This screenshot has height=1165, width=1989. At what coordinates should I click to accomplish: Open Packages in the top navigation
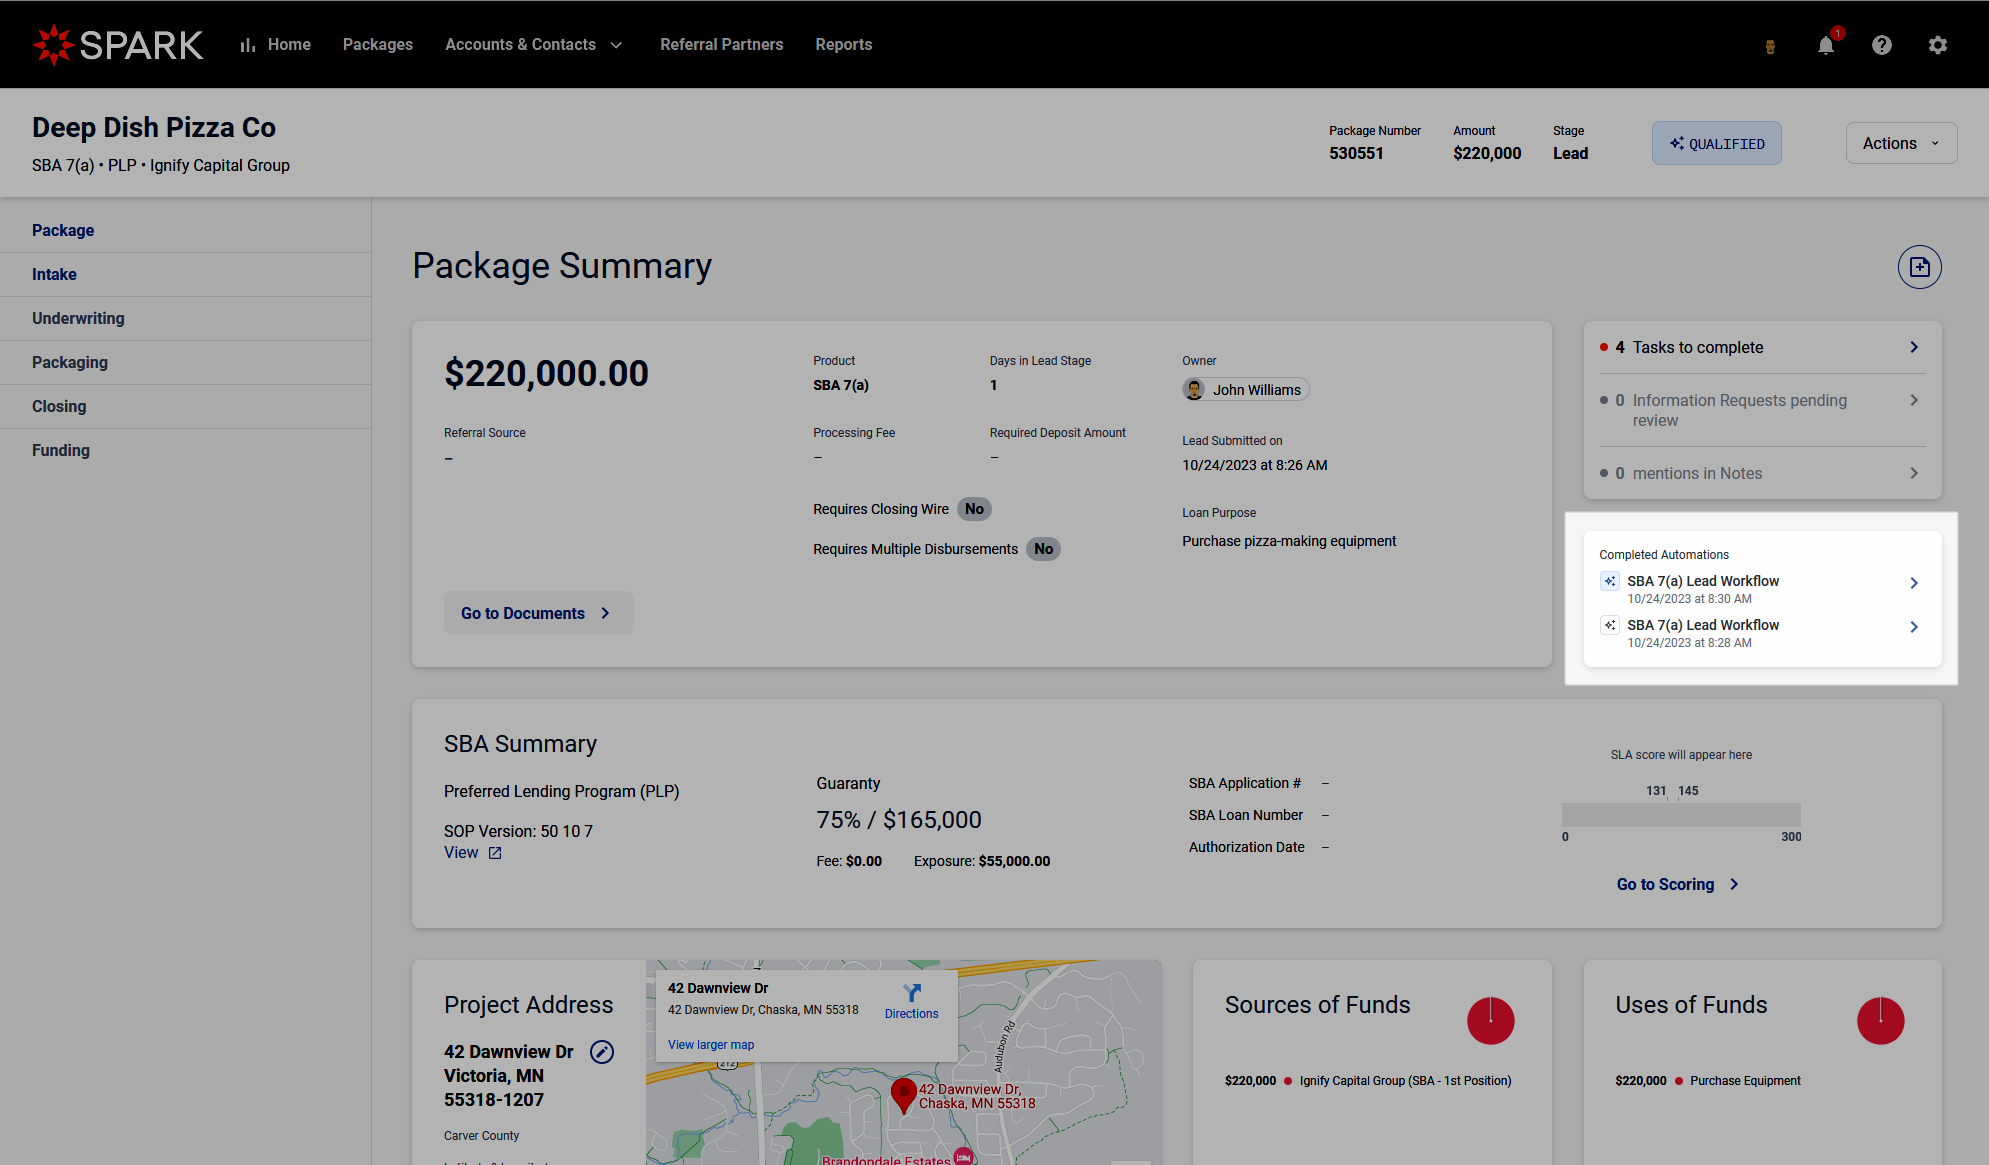(378, 45)
